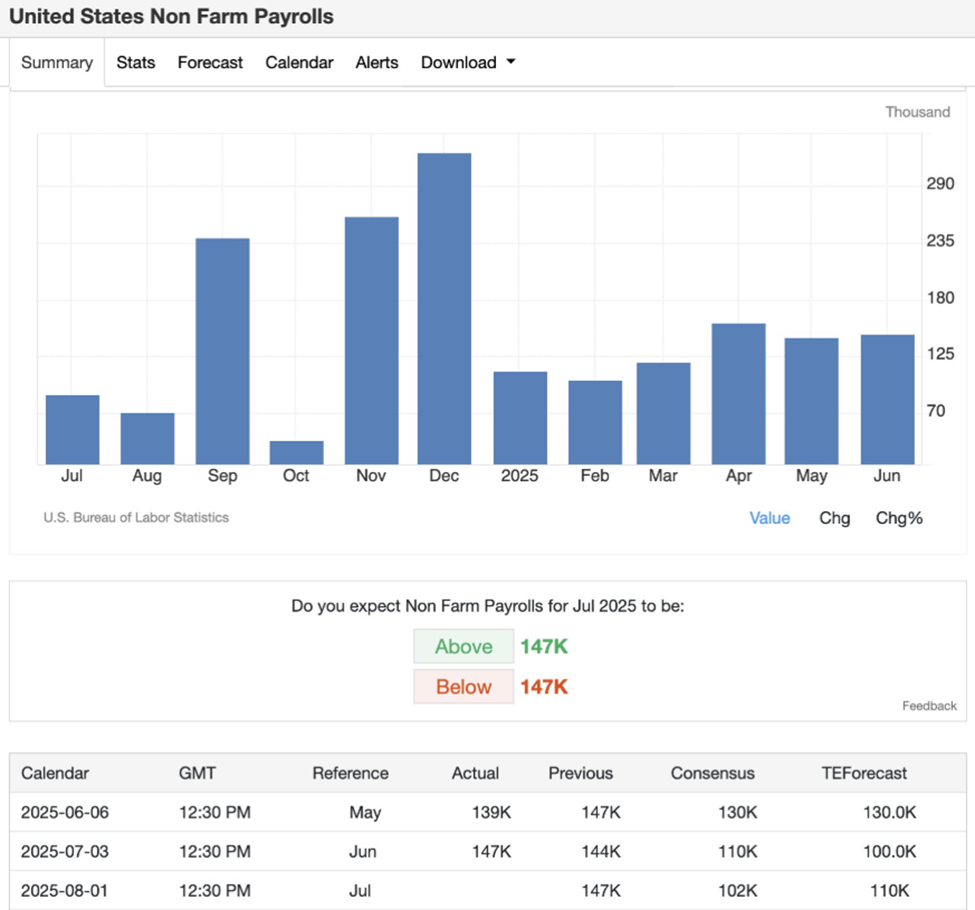Image resolution: width=975 pixels, height=910 pixels.
Task: Select the Summary tab
Action: point(57,62)
